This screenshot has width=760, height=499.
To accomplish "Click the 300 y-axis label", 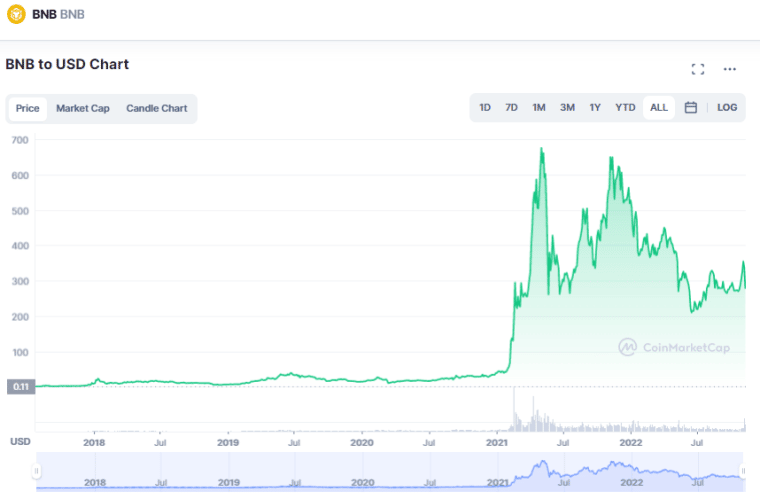I will [20, 281].
